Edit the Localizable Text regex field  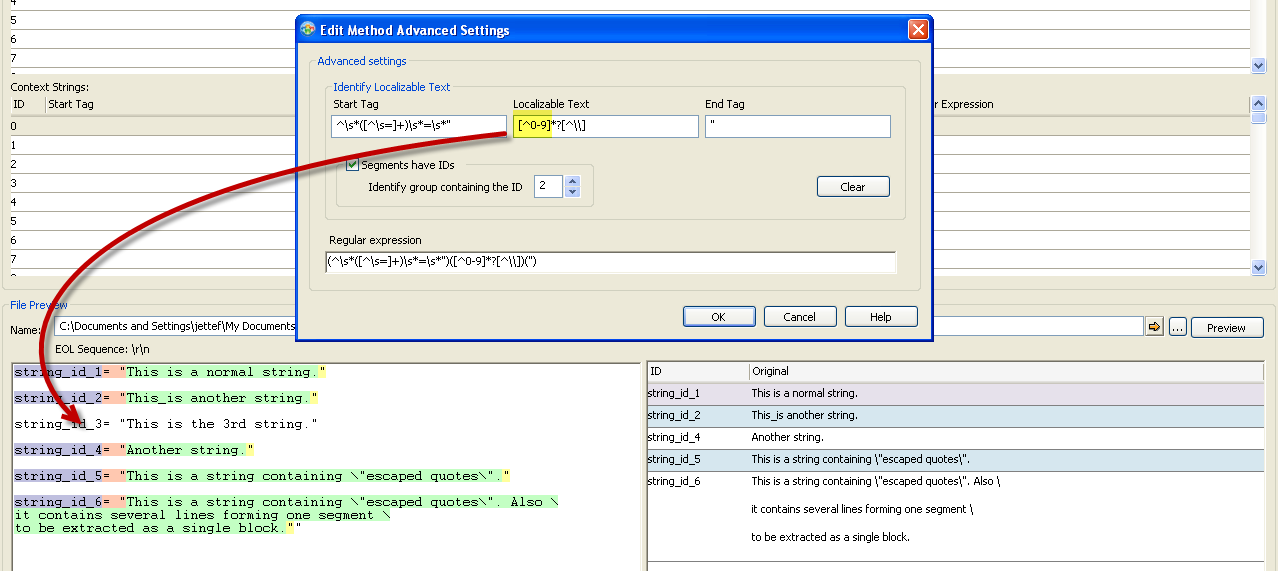pyautogui.click(x=606, y=126)
